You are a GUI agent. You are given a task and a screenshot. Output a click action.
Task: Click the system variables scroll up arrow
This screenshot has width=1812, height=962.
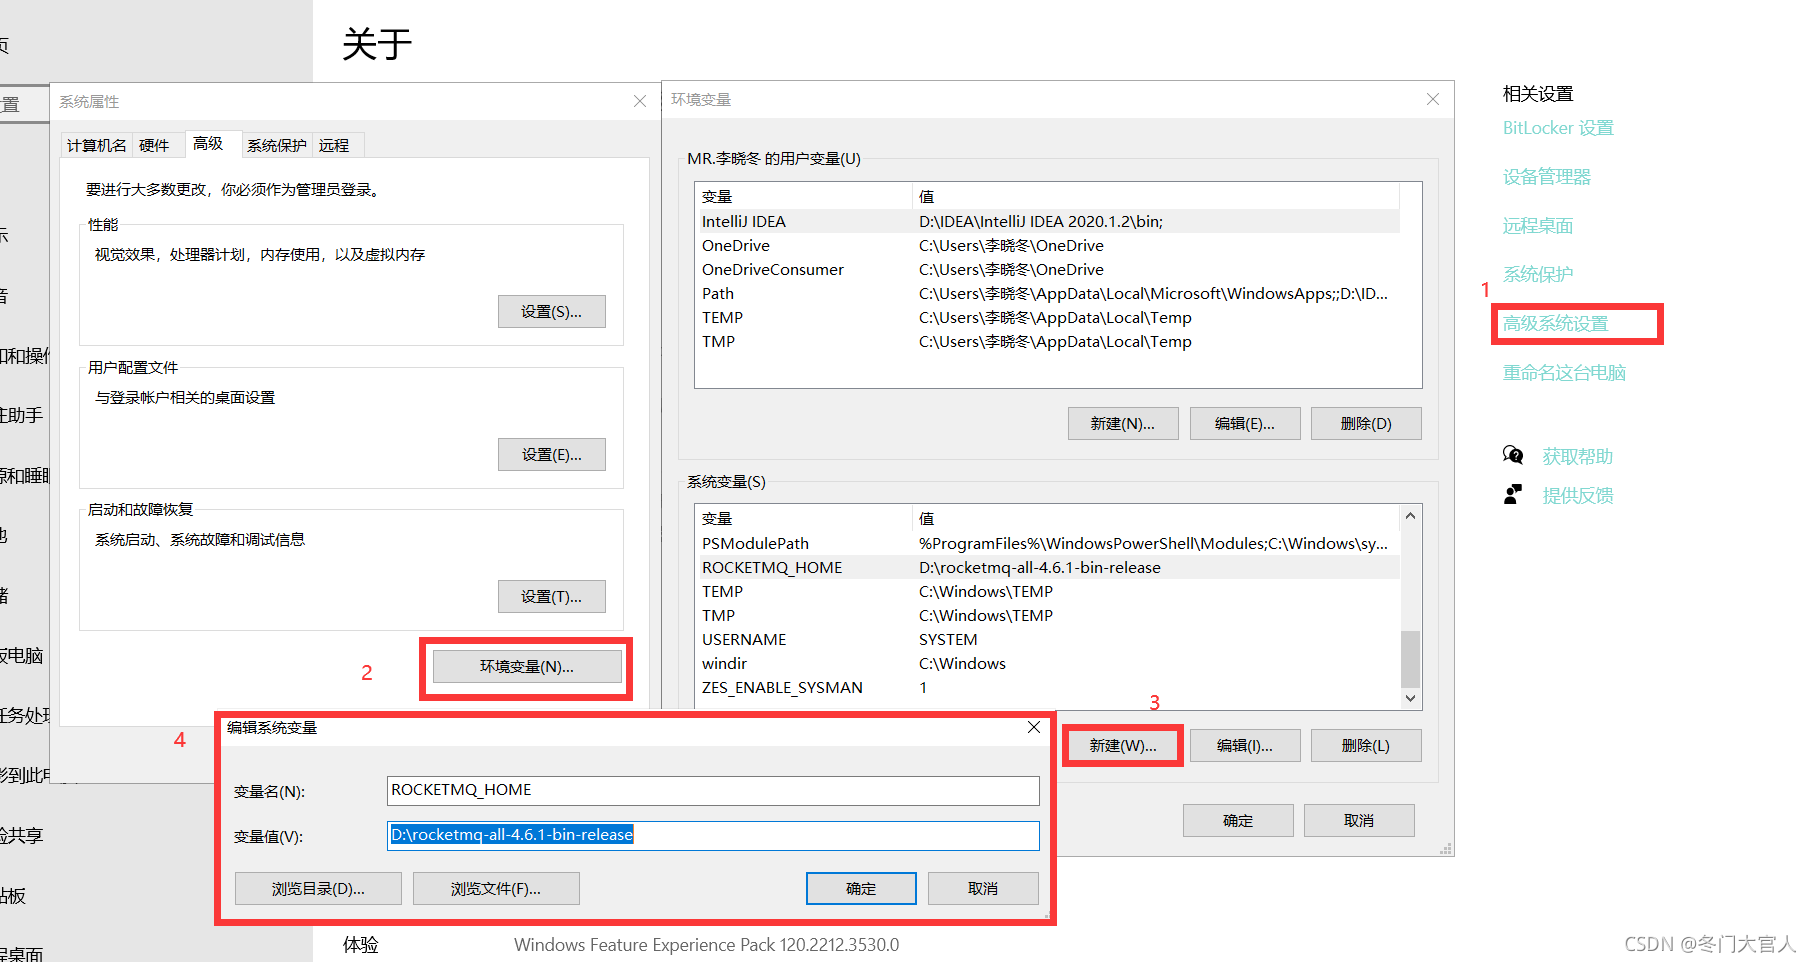[x=1410, y=516]
